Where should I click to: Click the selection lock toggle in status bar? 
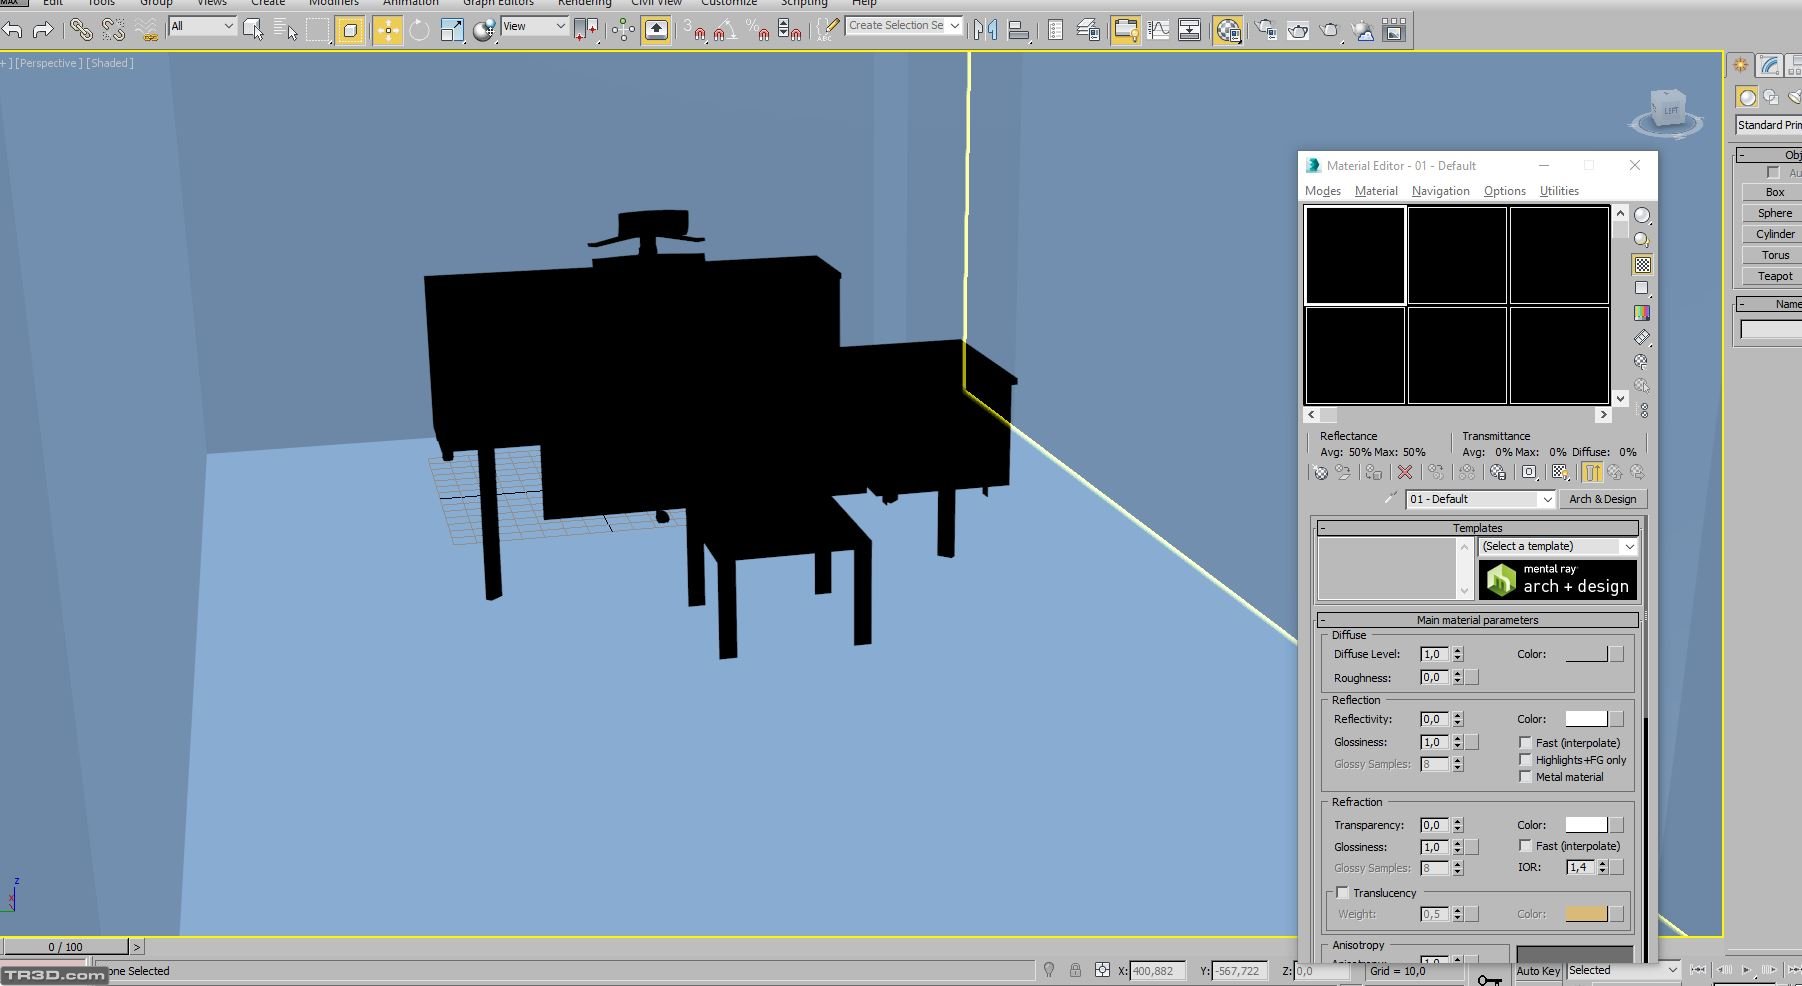click(1075, 970)
